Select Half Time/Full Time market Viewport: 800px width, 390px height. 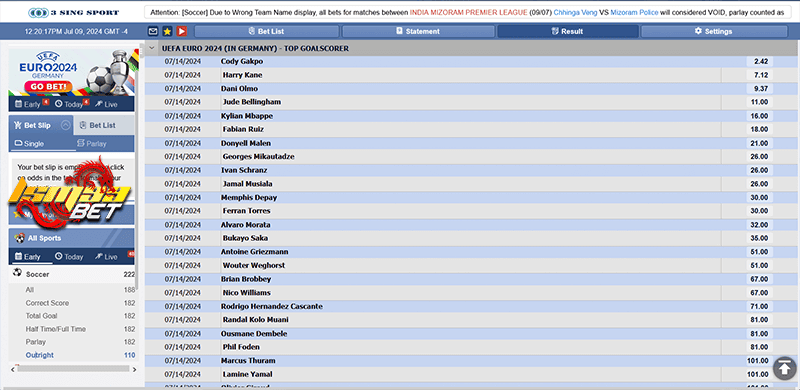56,329
